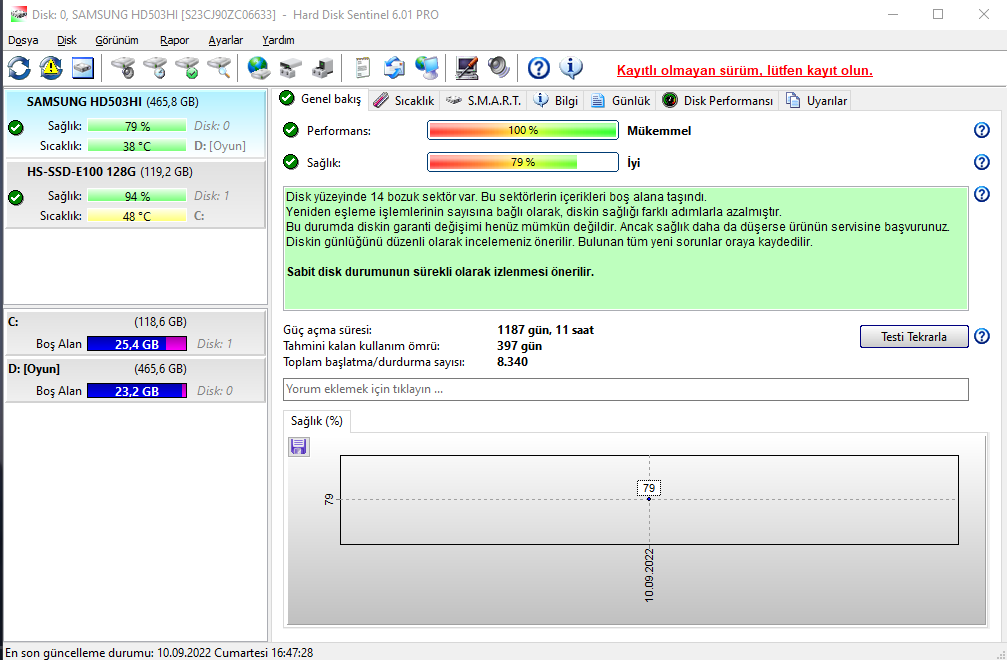Screen dimensions: 1007x660
Task: Open the text report document icon
Action: [363, 67]
